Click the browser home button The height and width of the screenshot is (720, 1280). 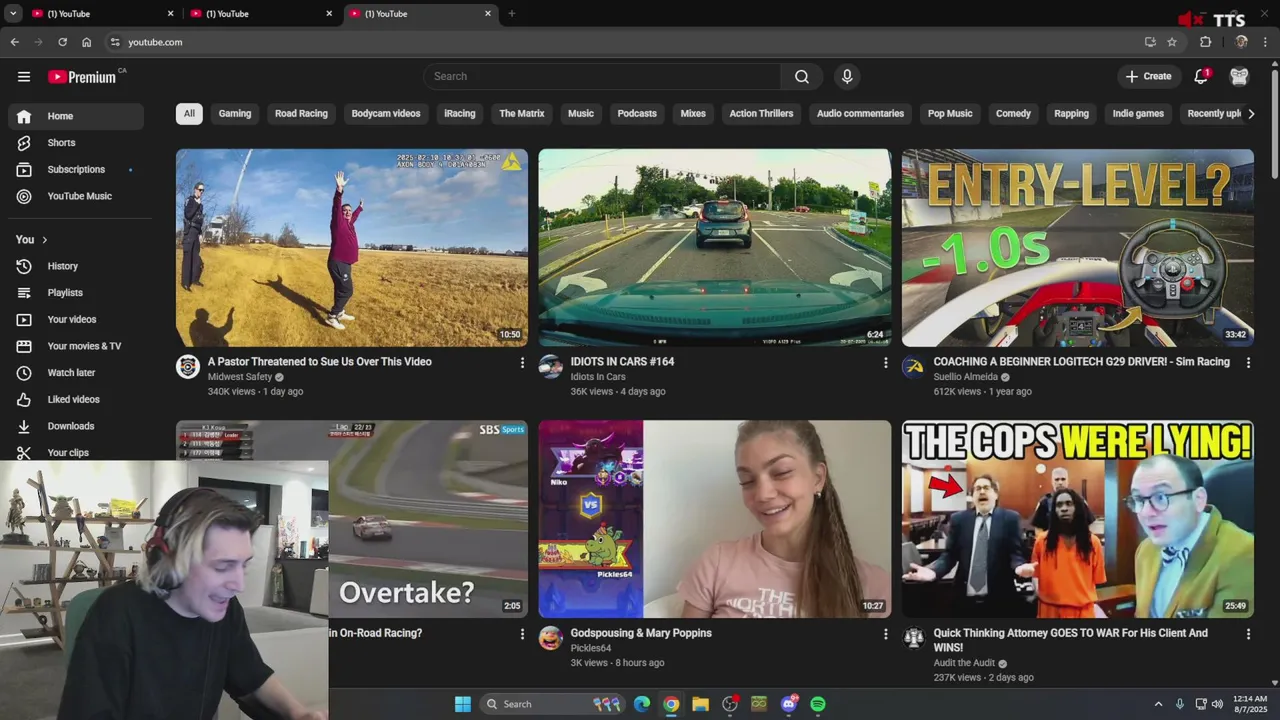click(87, 42)
